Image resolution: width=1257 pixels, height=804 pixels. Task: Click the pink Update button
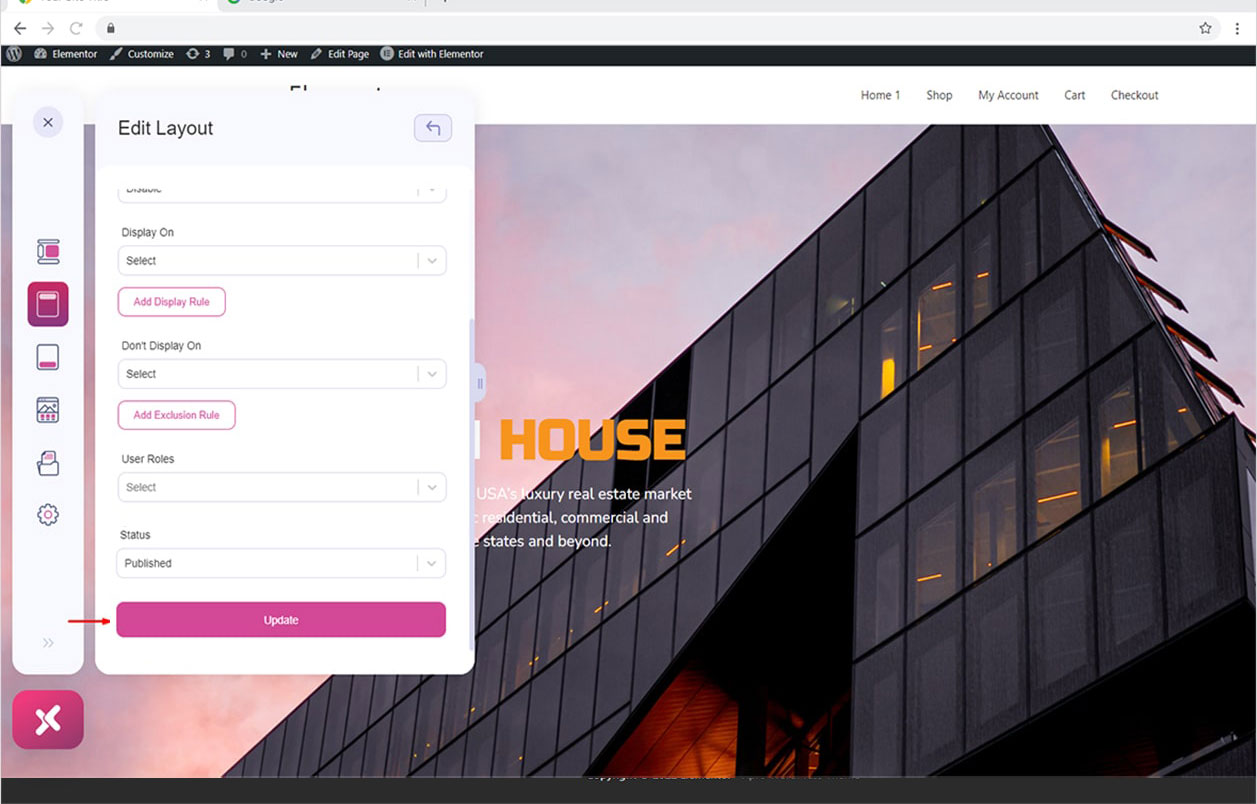point(281,620)
